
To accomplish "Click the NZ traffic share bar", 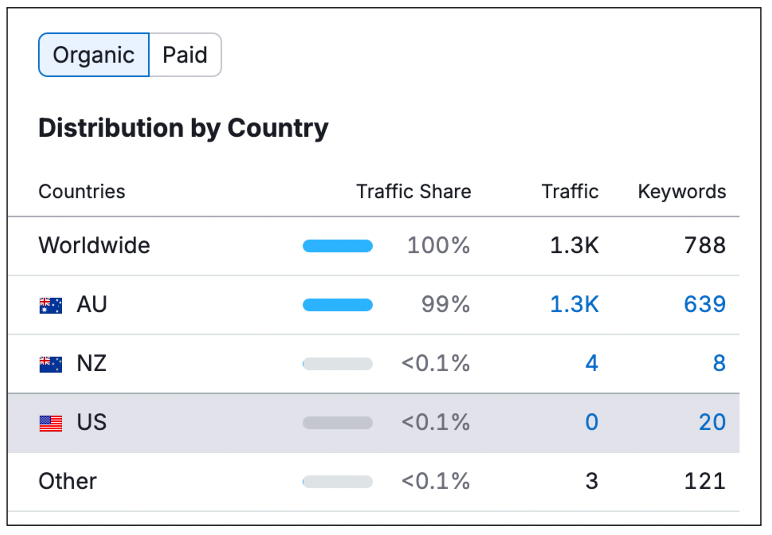I will pos(338,364).
